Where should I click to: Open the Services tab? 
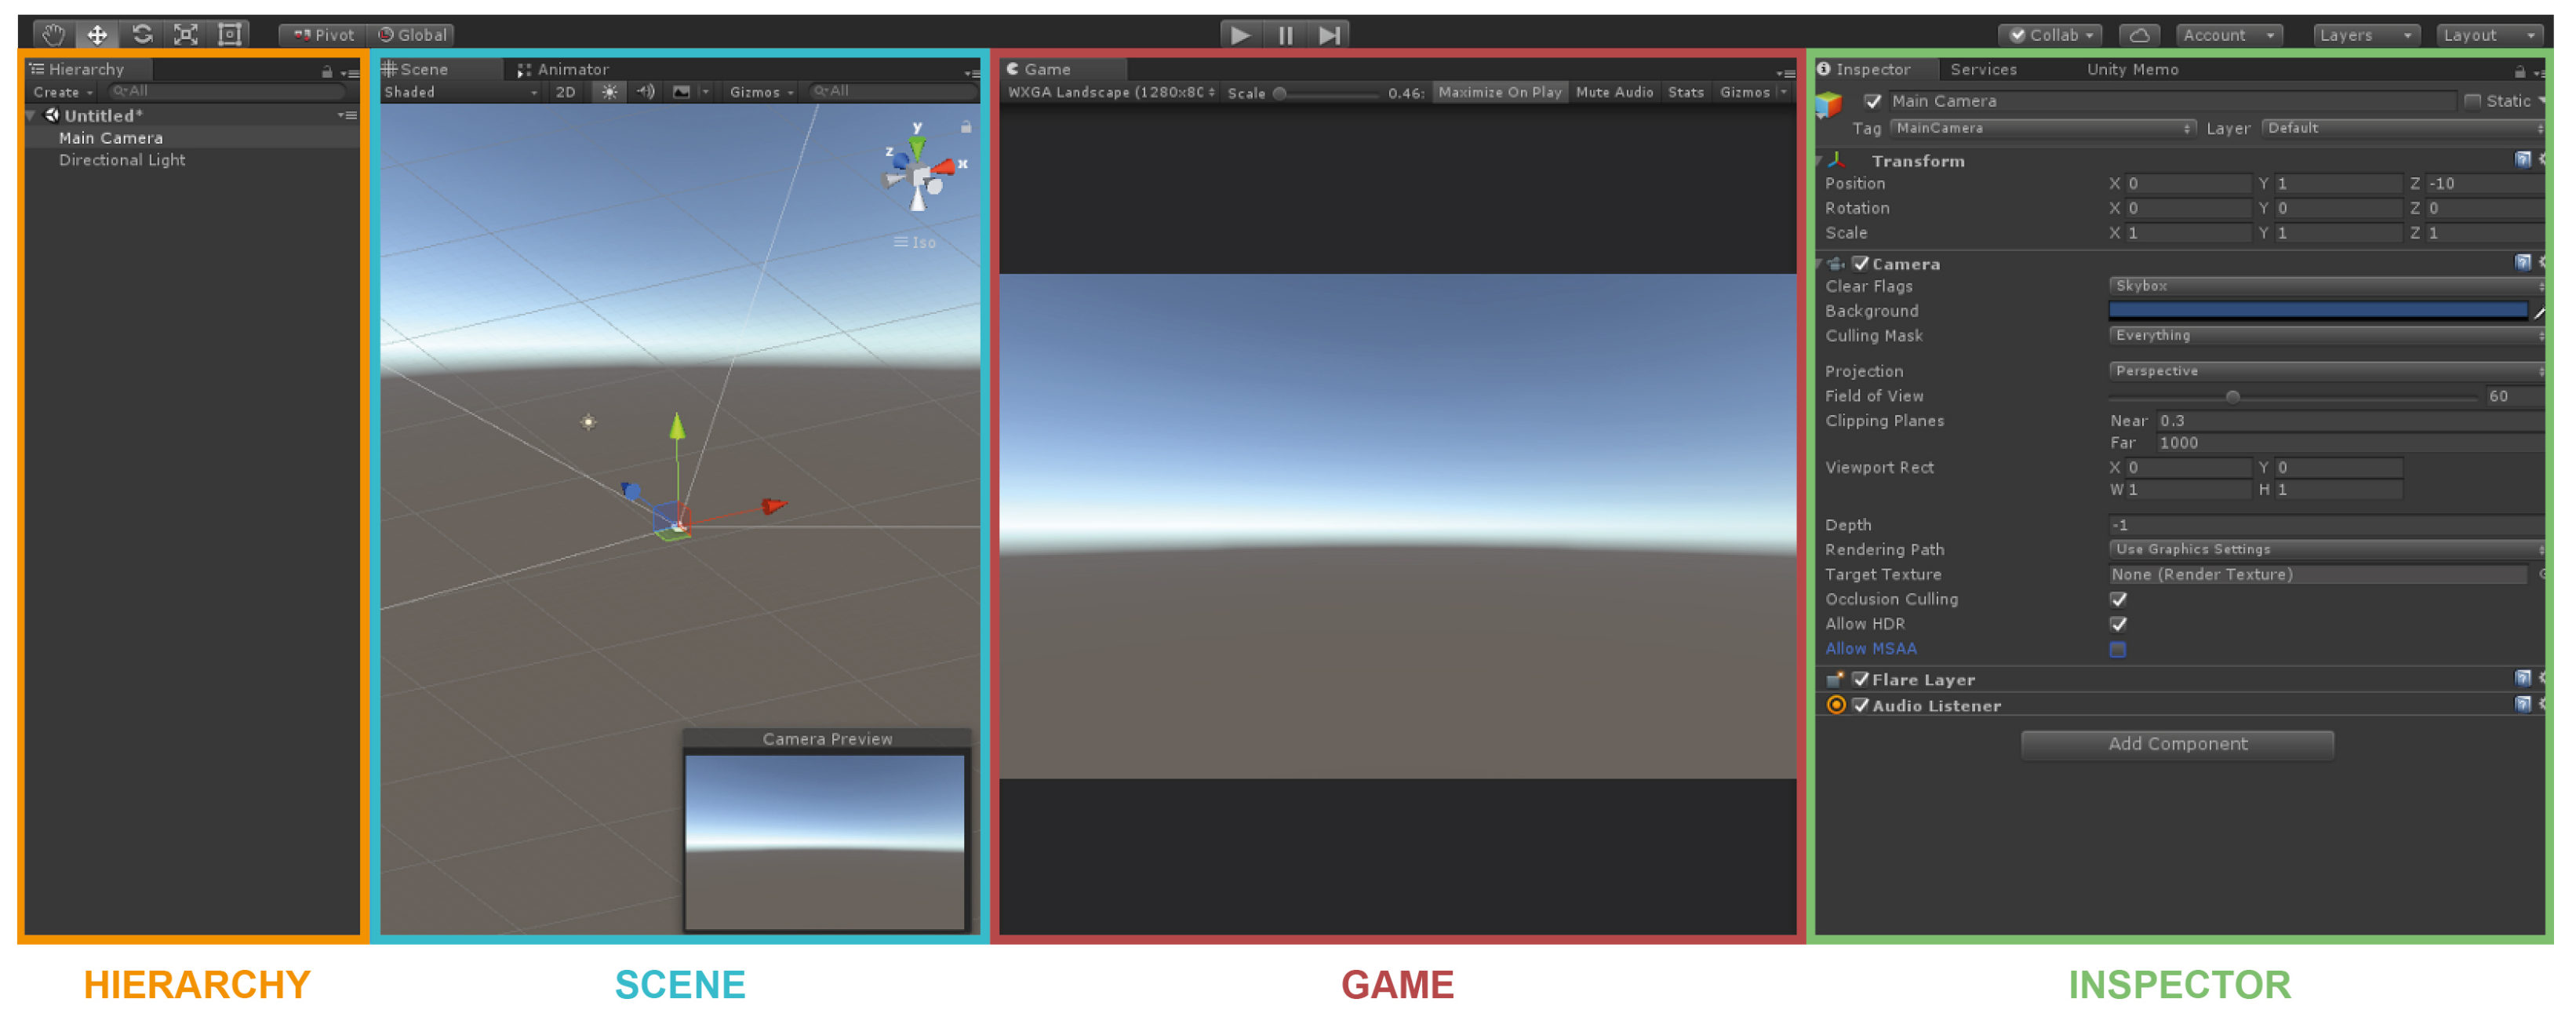click(1982, 69)
